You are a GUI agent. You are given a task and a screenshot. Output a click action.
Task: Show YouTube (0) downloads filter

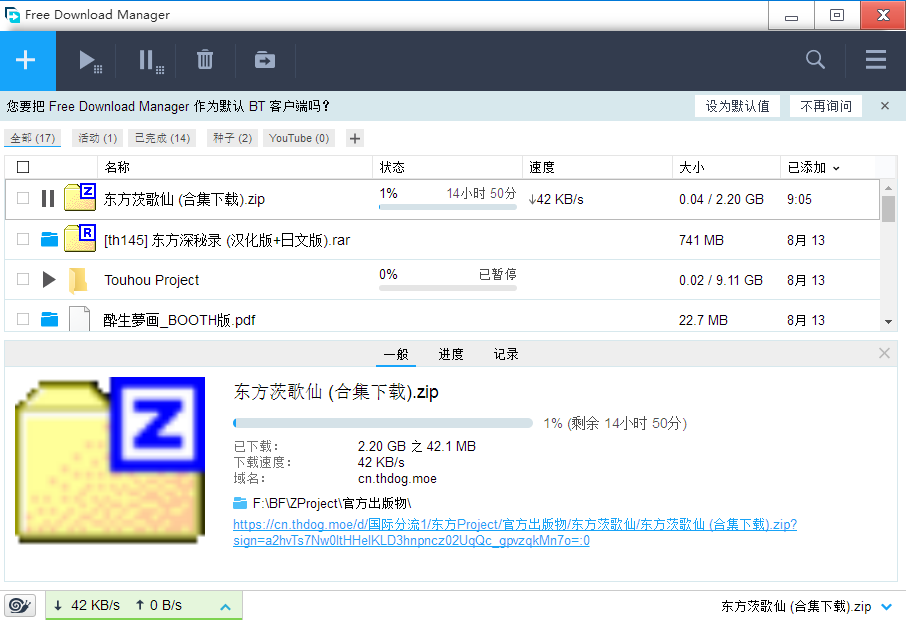tap(299, 138)
